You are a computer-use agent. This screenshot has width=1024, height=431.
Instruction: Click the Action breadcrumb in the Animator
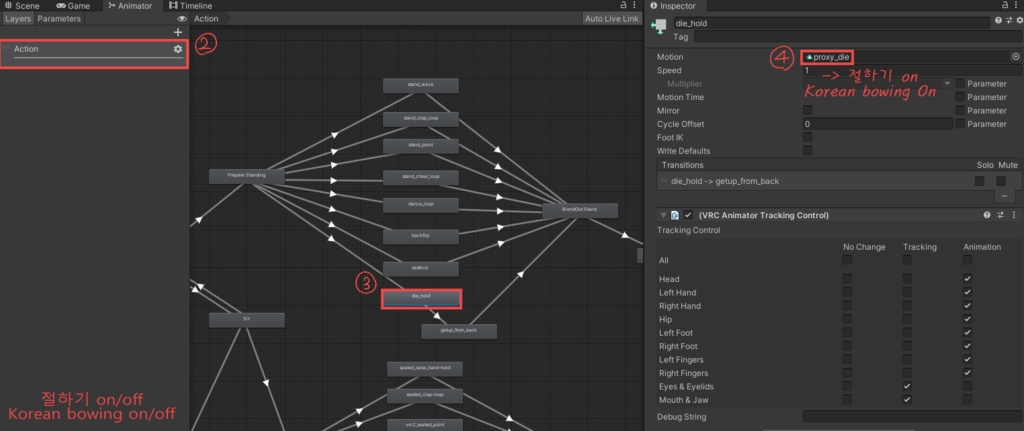pyautogui.click(x=206, y=19)
